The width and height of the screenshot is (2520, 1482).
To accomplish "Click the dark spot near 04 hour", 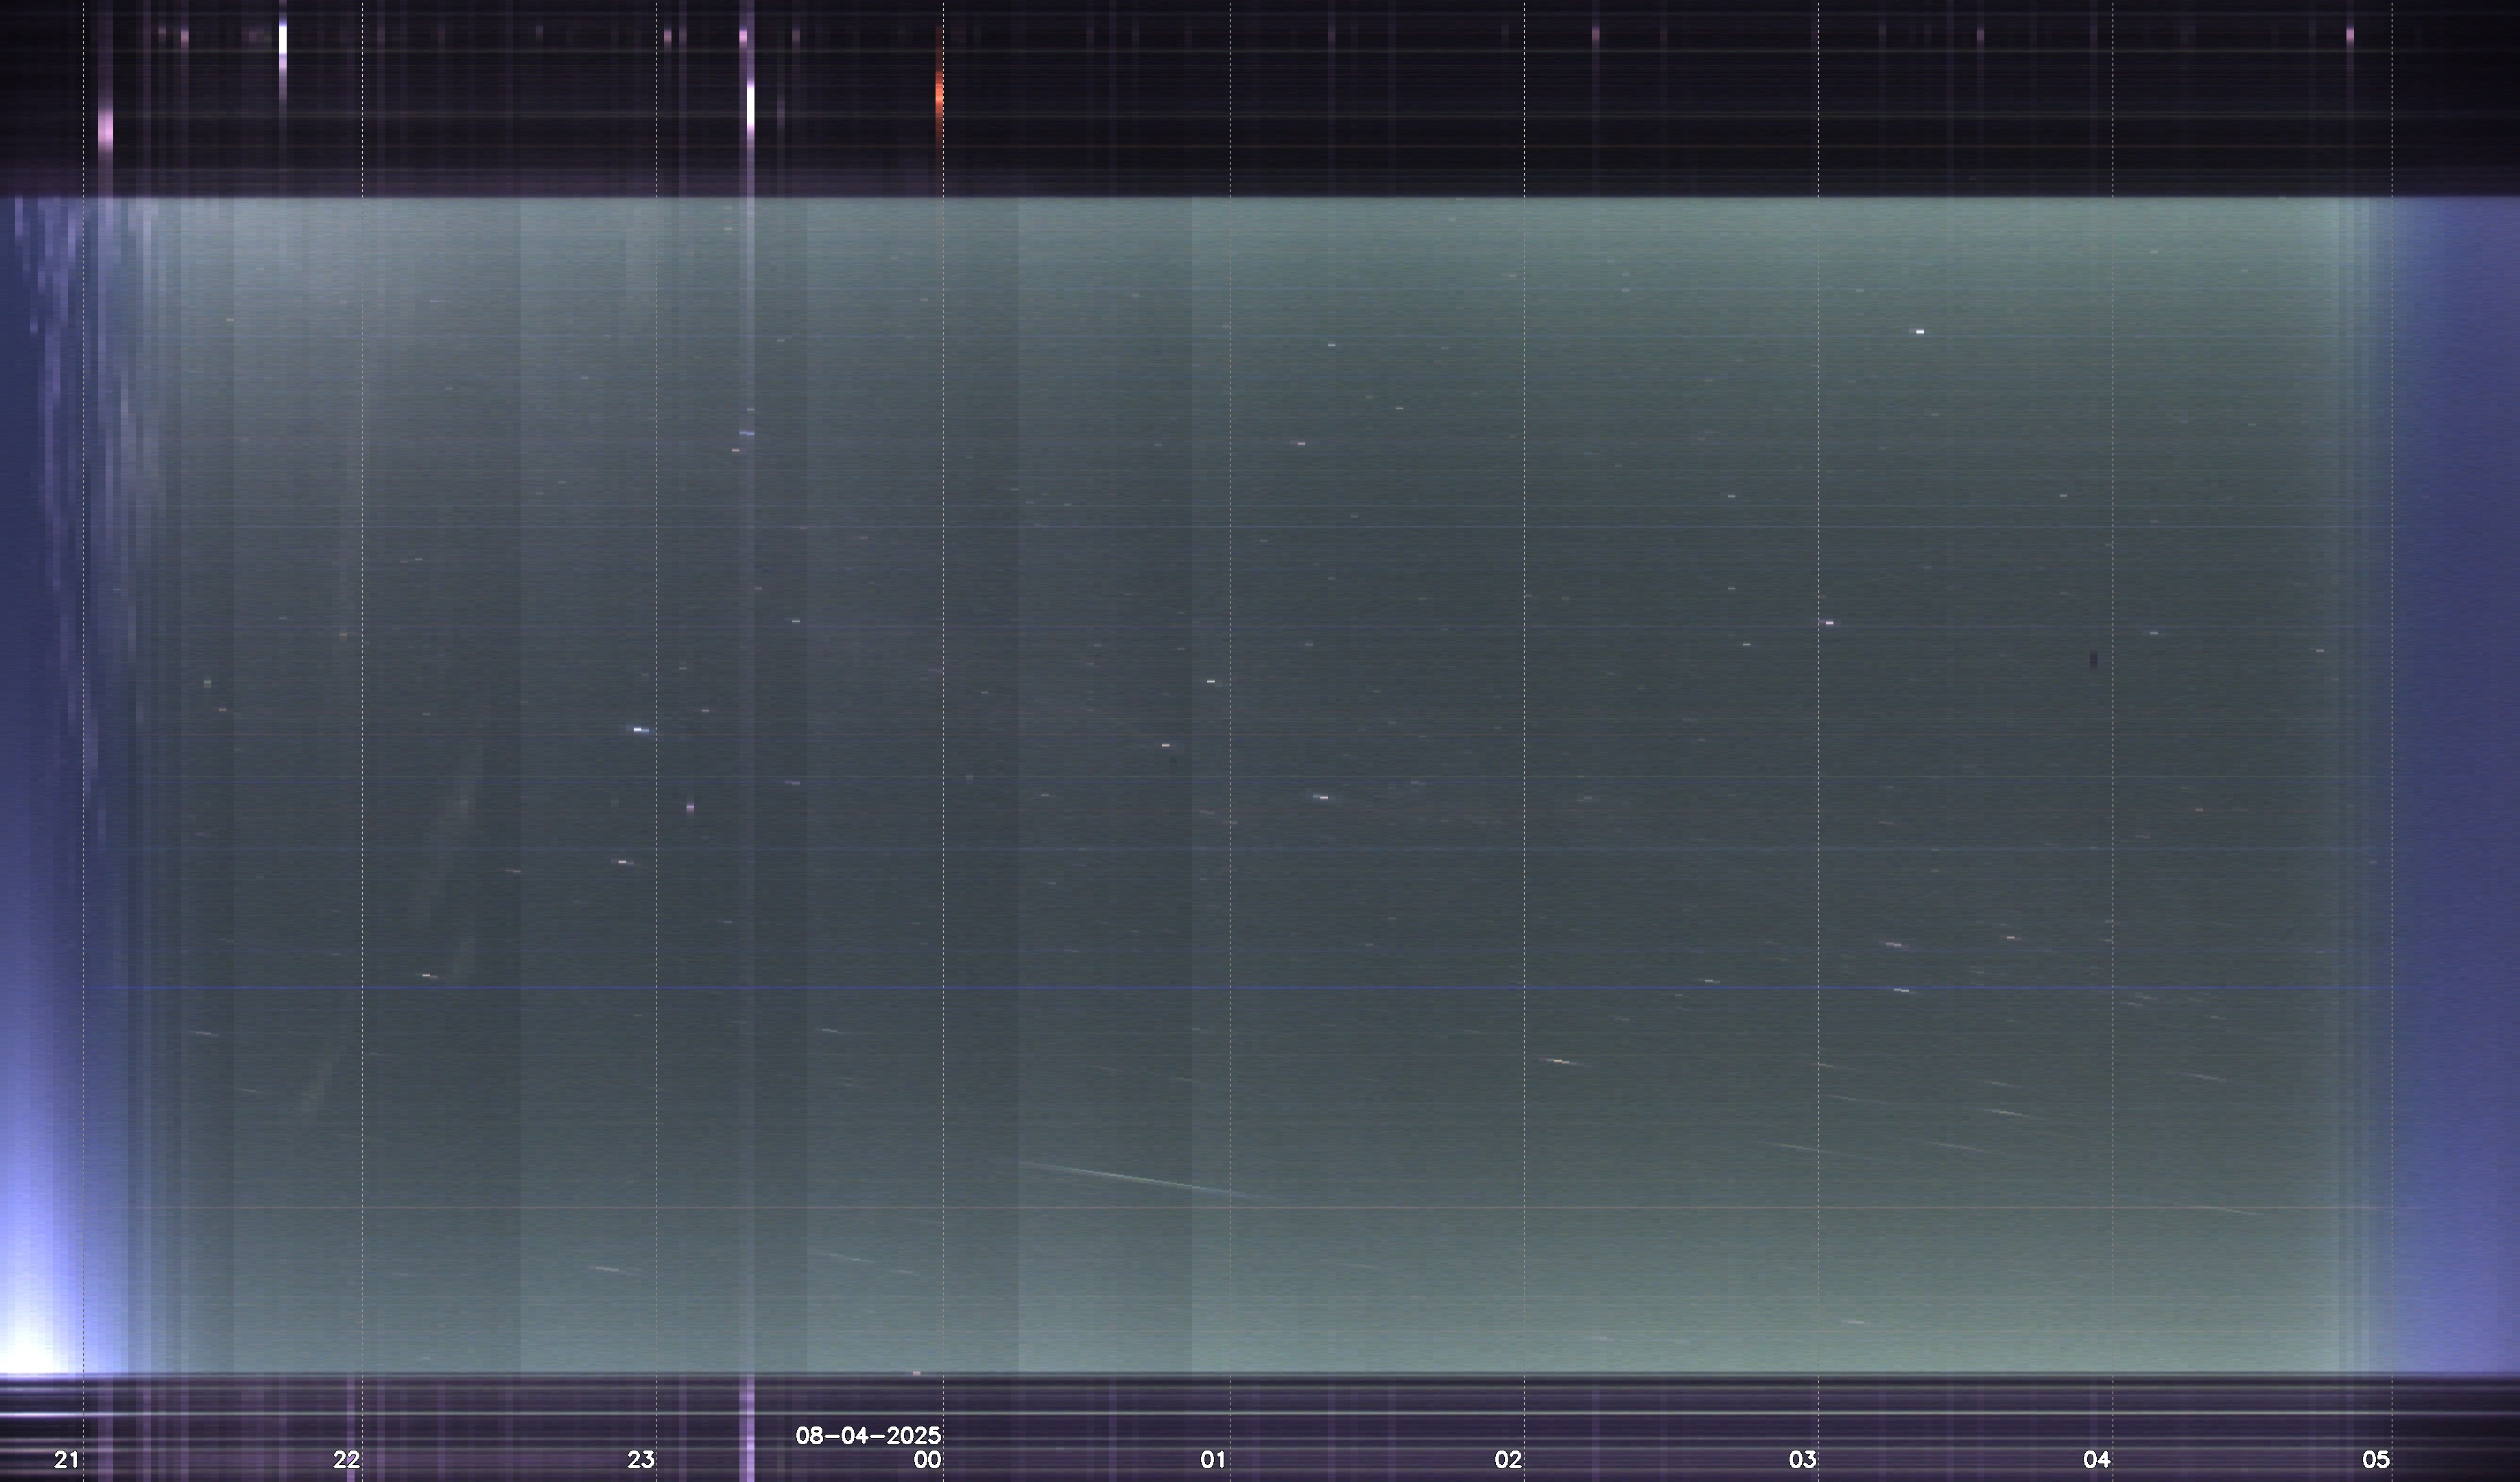I will point(2093,659).
